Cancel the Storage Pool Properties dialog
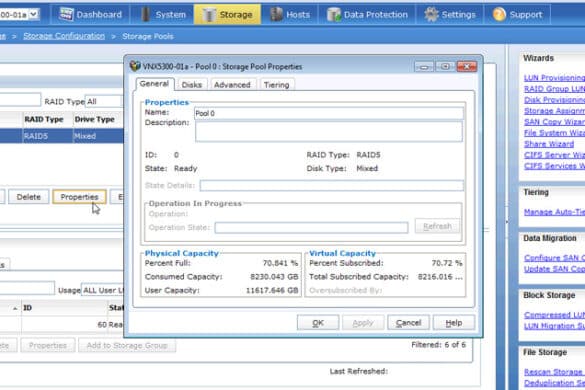This screenshot has height=390, width=585. coord(409,323)
